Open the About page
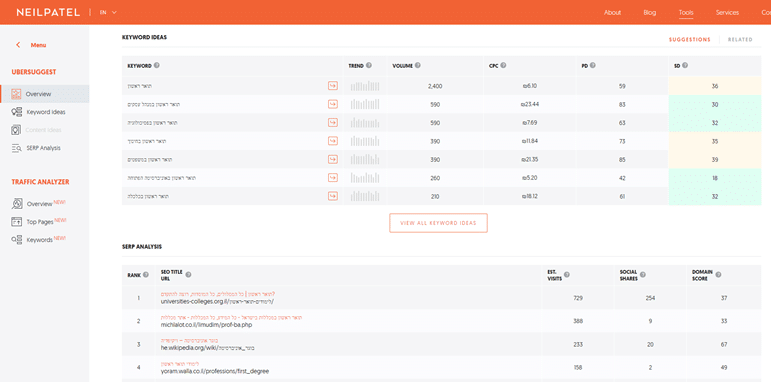 pyautogui.click(x=613, y=12)
